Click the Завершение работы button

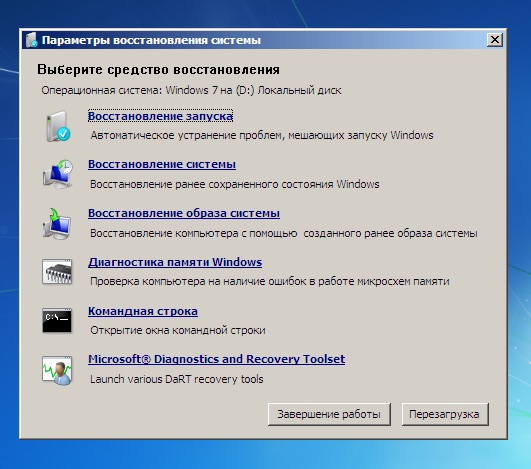pyautogui.click(x=329, y=414)
